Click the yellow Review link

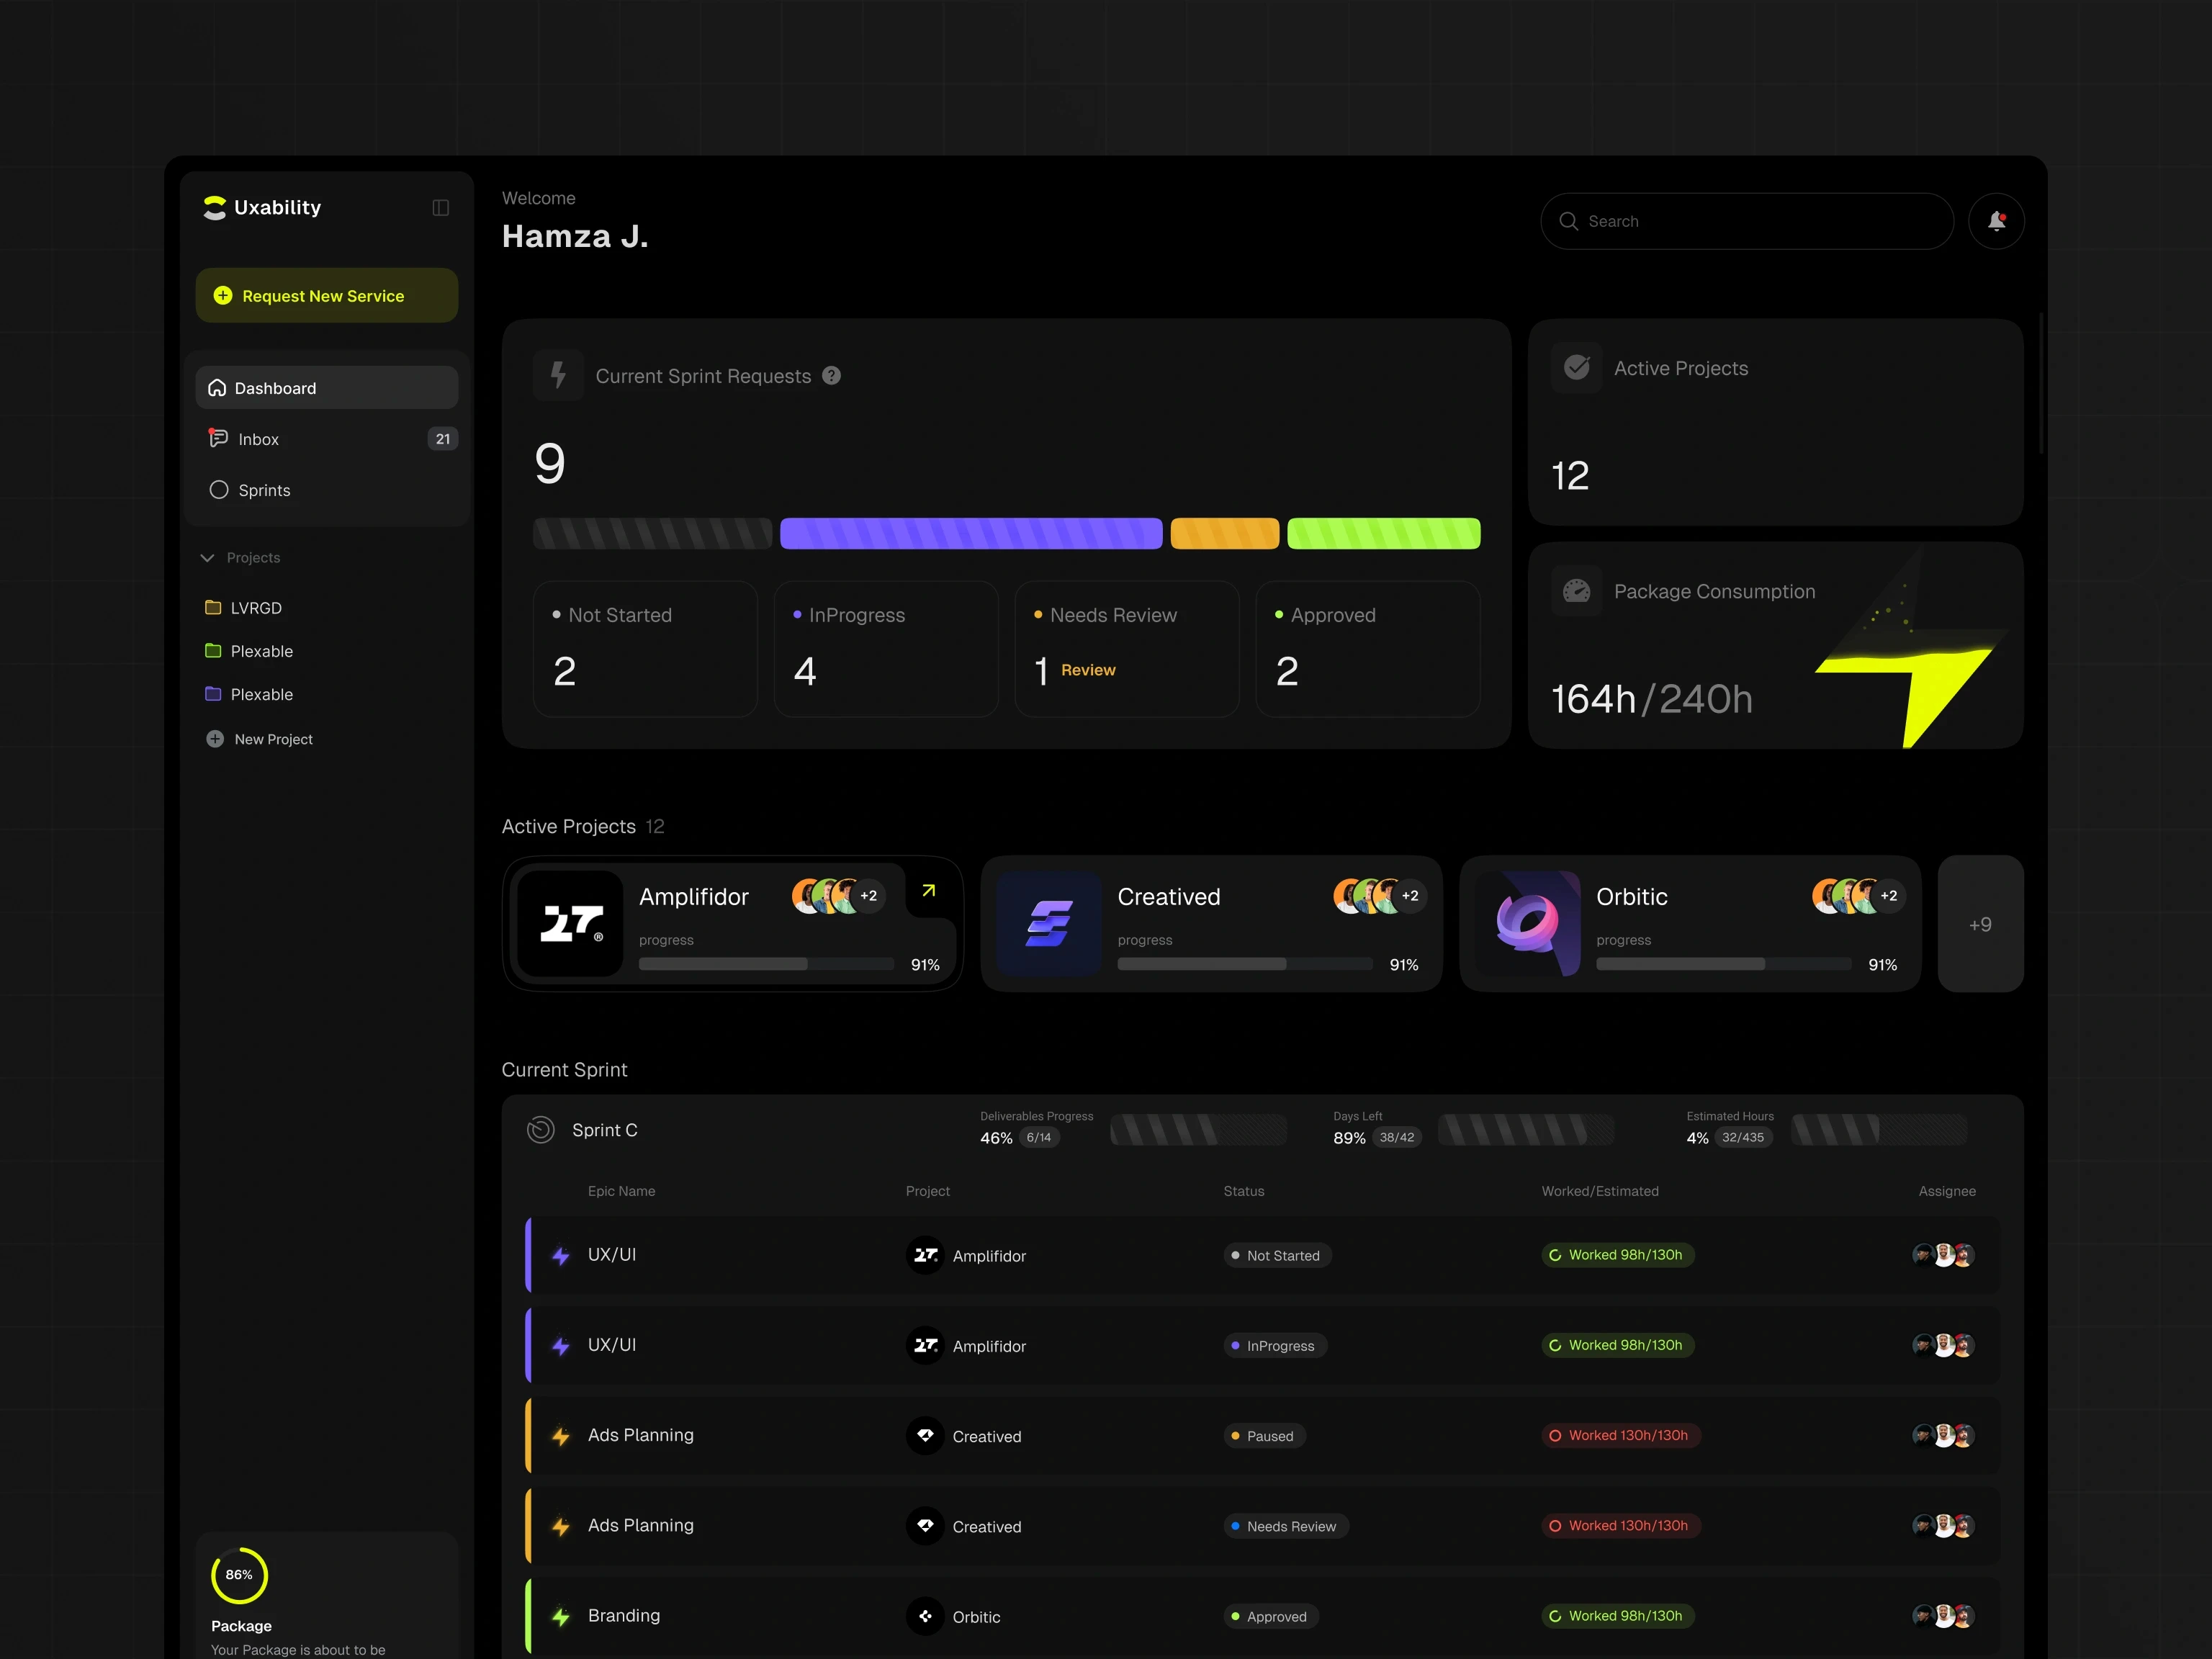[x=1088, y=670]
